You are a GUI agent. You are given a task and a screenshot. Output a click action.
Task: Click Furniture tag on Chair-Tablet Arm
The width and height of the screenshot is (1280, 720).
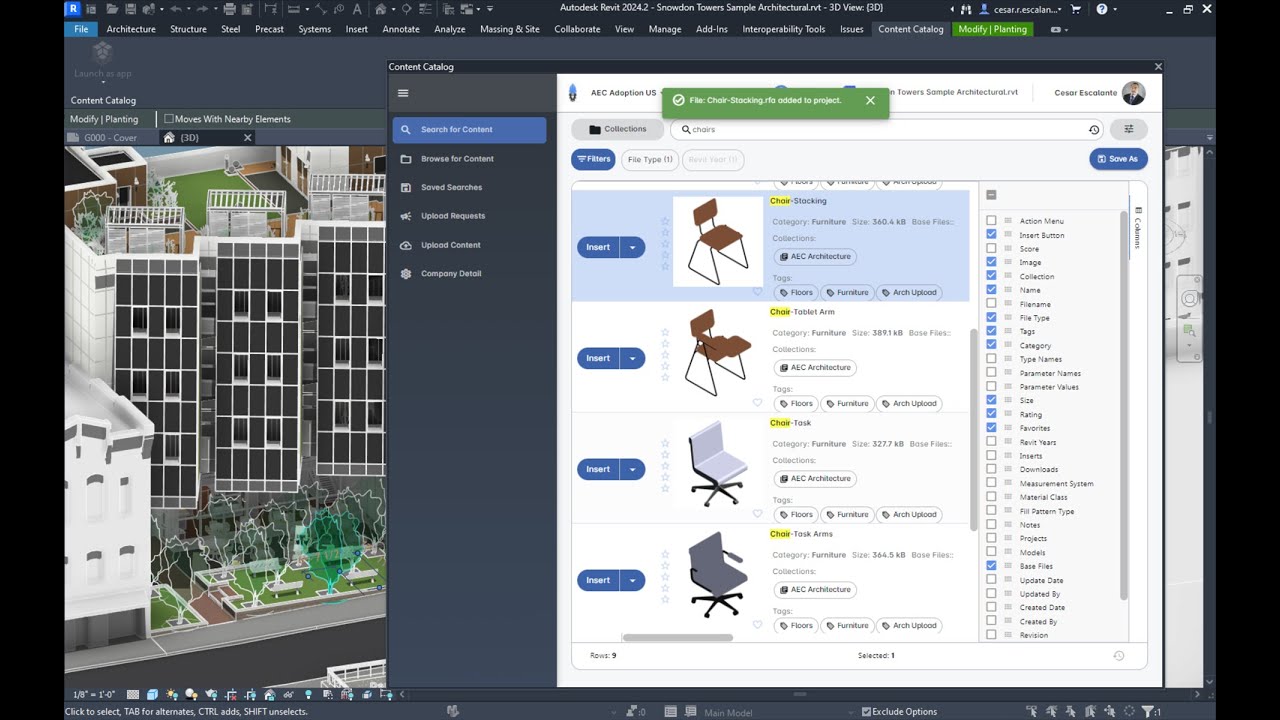(846, 404)
